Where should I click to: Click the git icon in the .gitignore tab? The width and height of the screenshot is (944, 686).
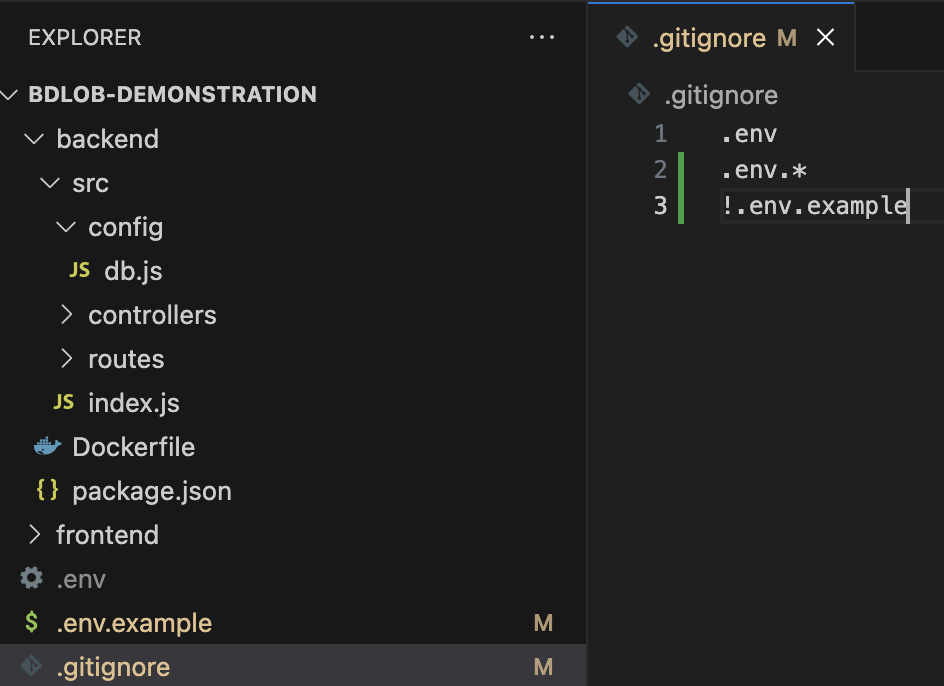tap(627, 37)
